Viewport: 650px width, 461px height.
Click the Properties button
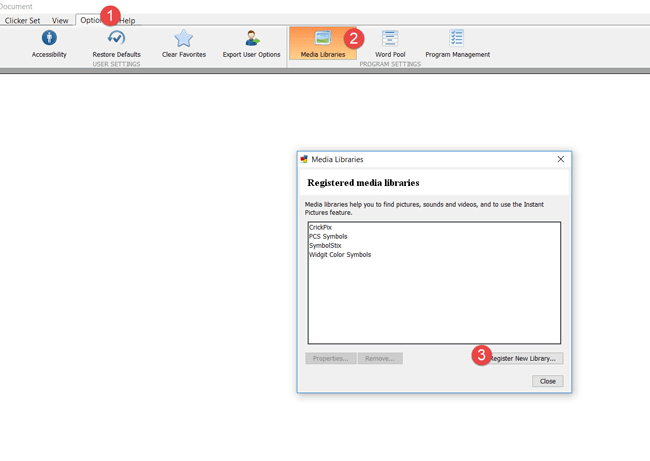coord(328,358)
